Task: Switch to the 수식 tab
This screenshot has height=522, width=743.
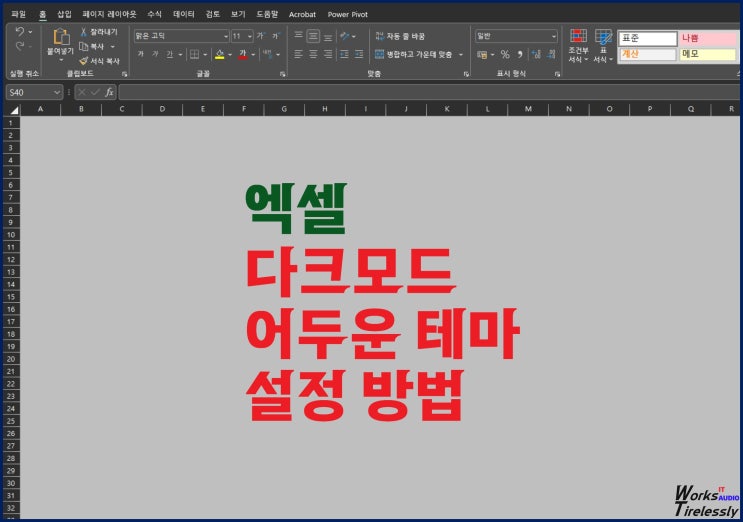Action: point(154,14)
